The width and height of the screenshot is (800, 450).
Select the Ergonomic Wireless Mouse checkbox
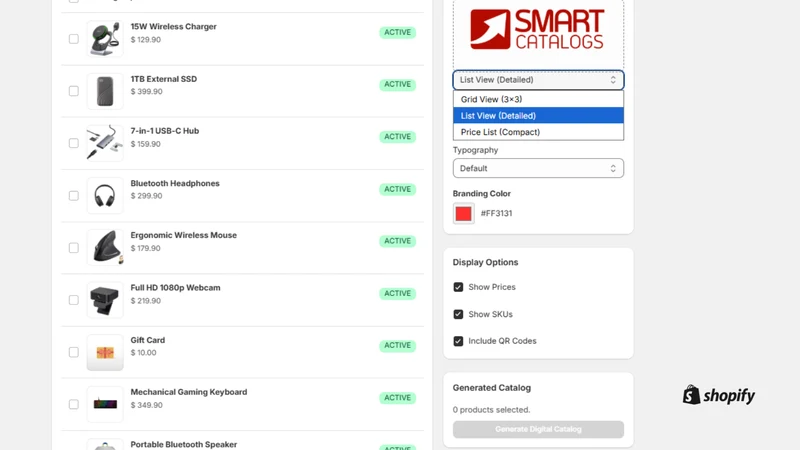point(73,247)
